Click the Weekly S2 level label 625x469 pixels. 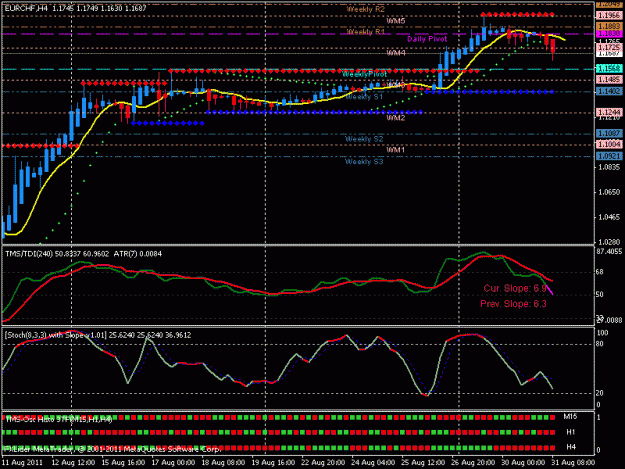(x=364, y=139)
